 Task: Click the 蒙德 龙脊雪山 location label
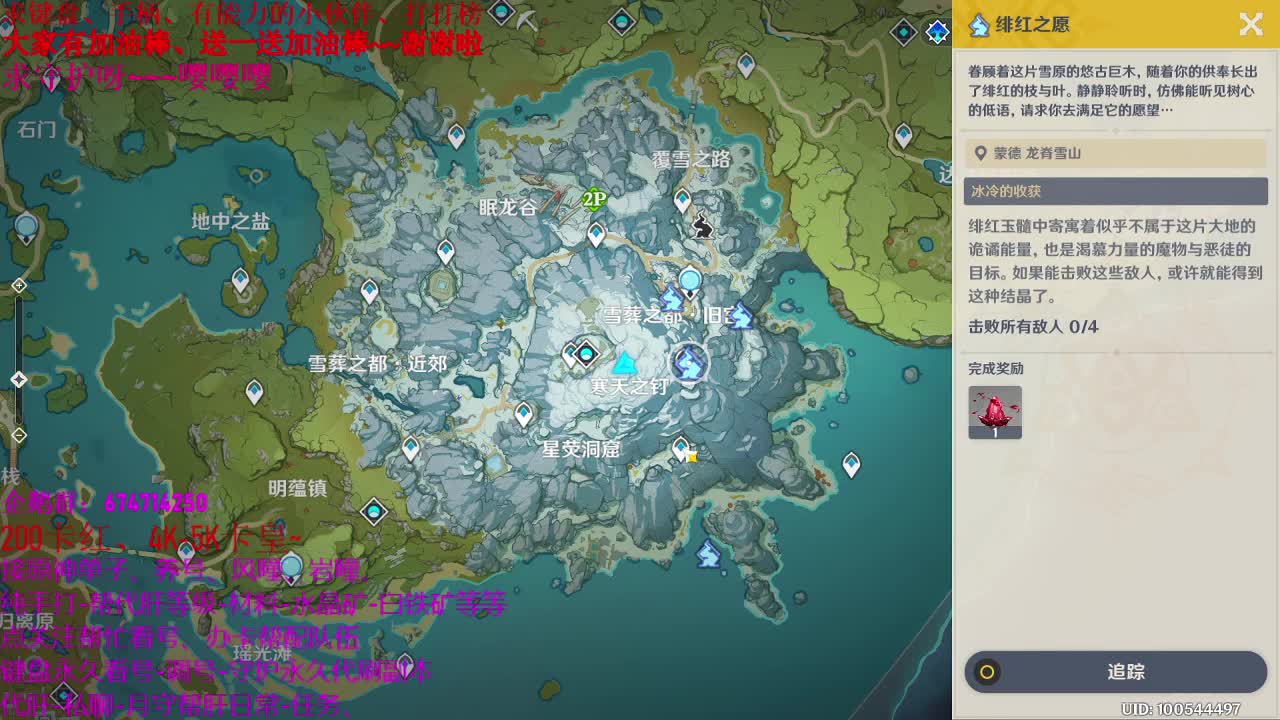click(1037, 153)
